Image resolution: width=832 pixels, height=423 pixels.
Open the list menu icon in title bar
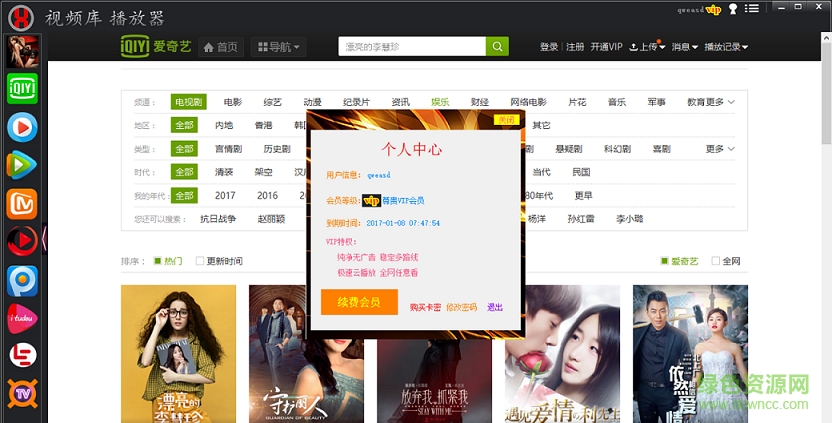[751, 8]
